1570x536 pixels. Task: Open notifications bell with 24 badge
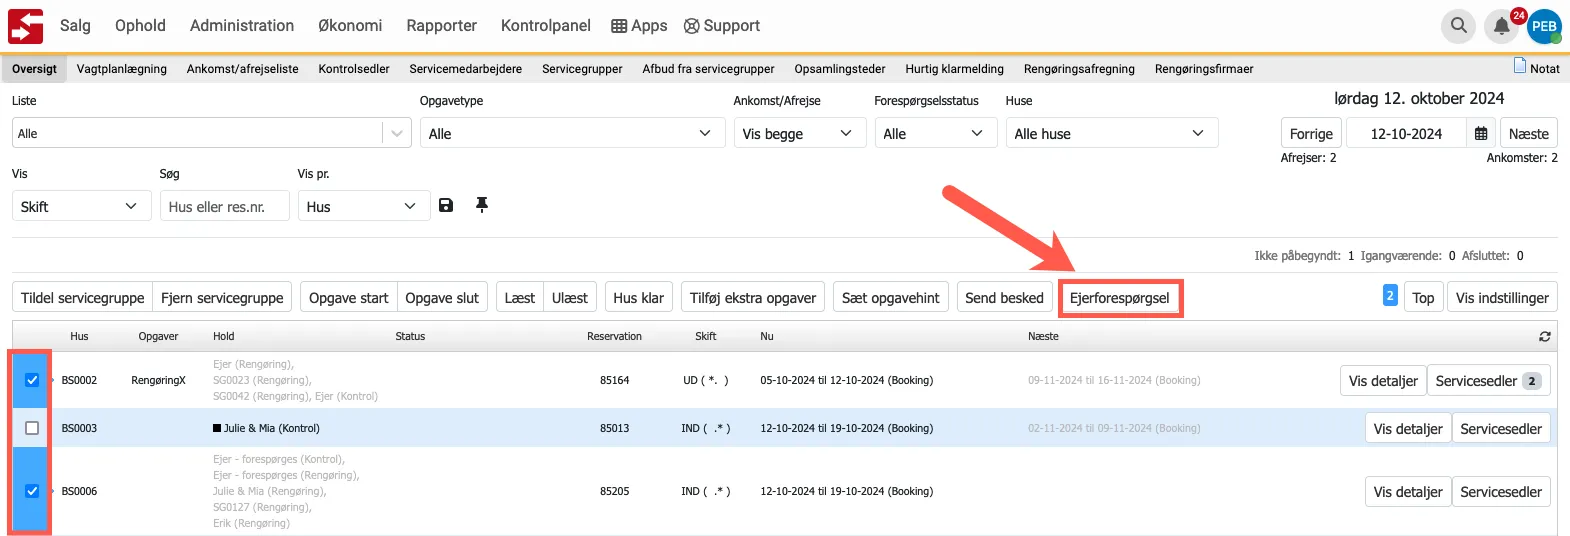pos(1501,27)
